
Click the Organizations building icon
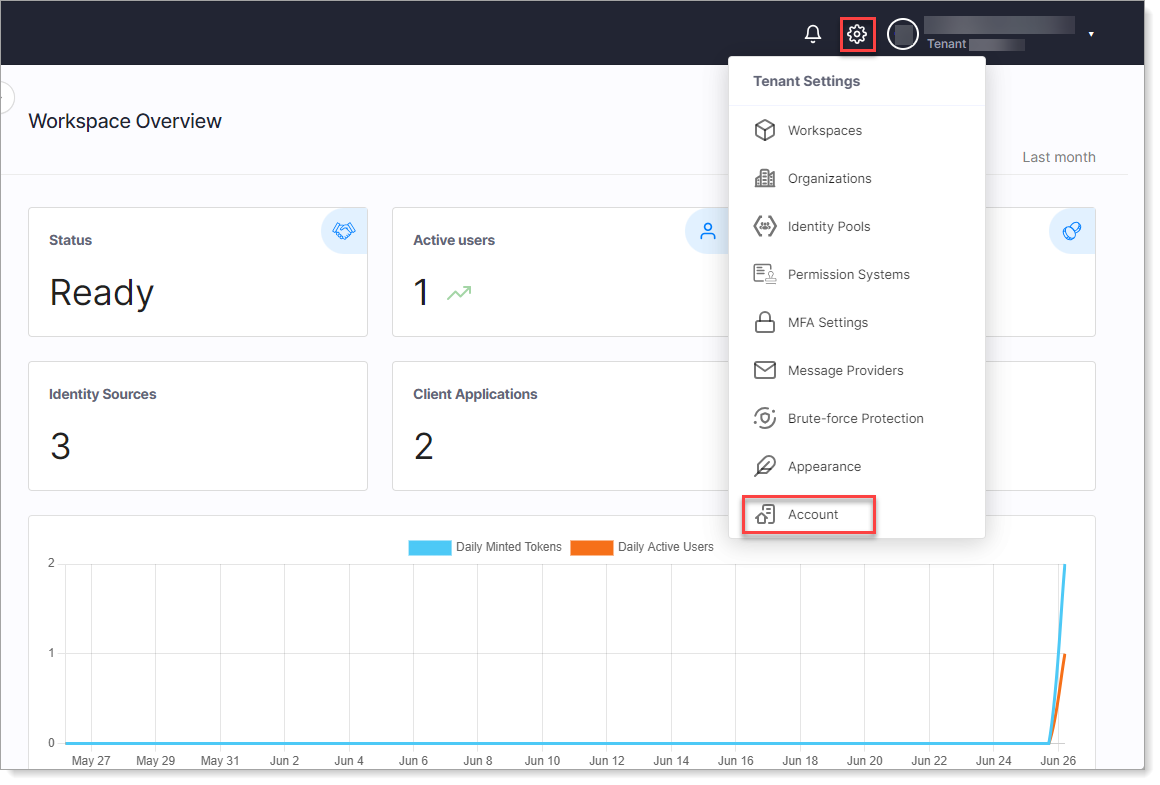click(x=764, y=178)
